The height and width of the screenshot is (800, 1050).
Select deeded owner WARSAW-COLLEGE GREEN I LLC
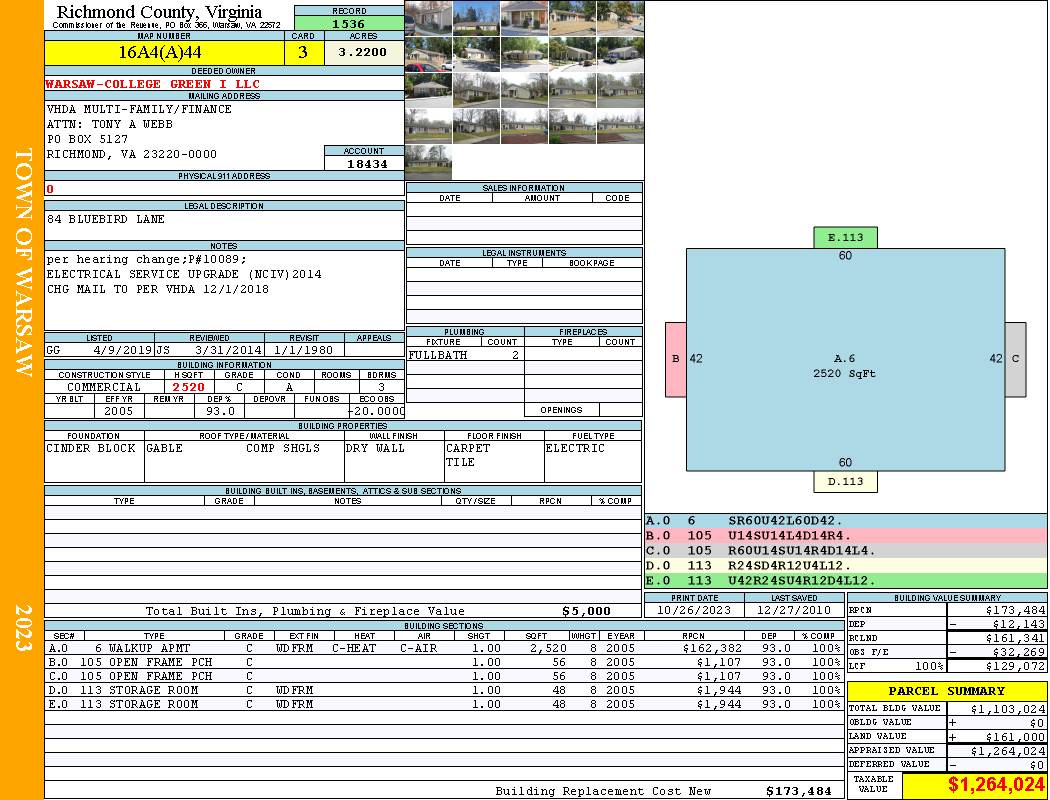pos(153,84)
